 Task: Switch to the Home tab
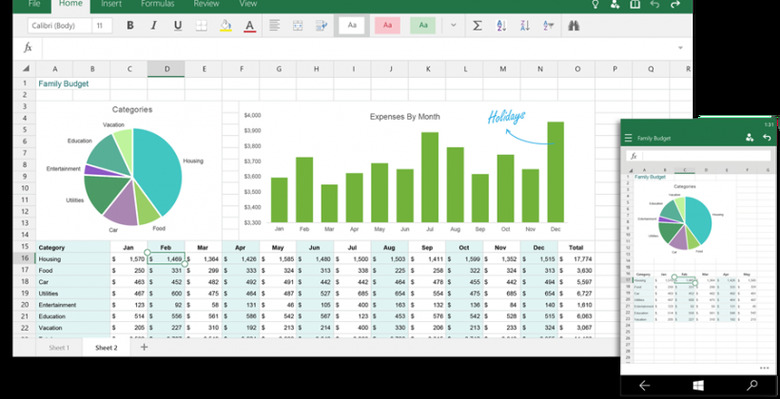(x=70, y=4)
